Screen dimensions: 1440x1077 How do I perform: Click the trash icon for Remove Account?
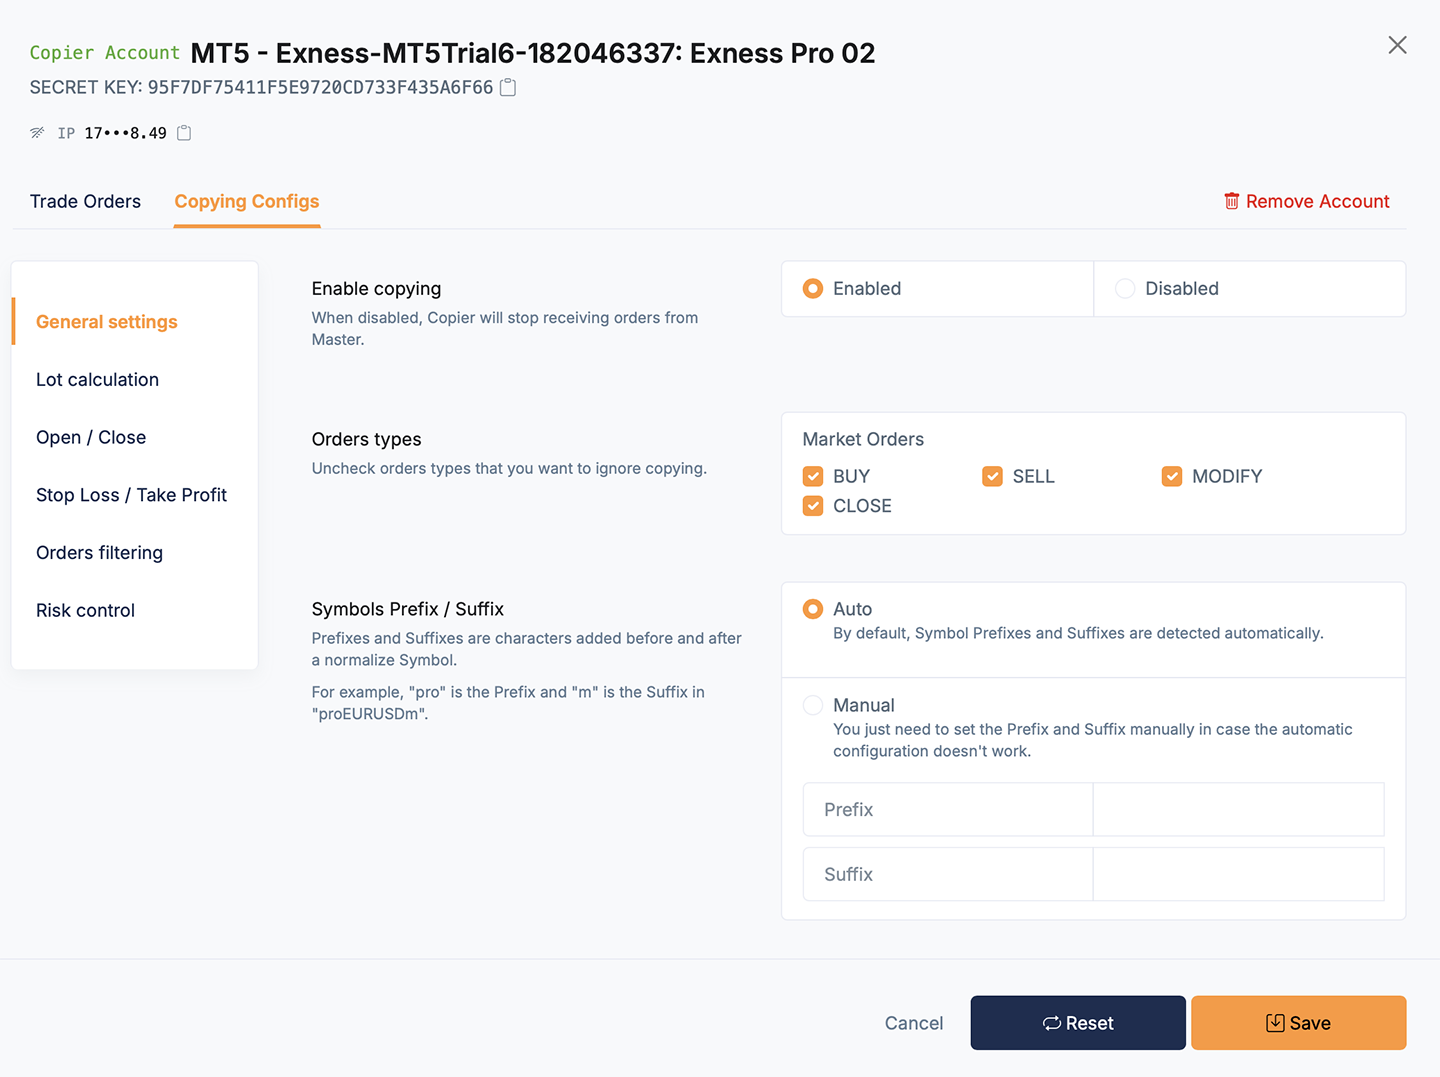pos(1232,201)
